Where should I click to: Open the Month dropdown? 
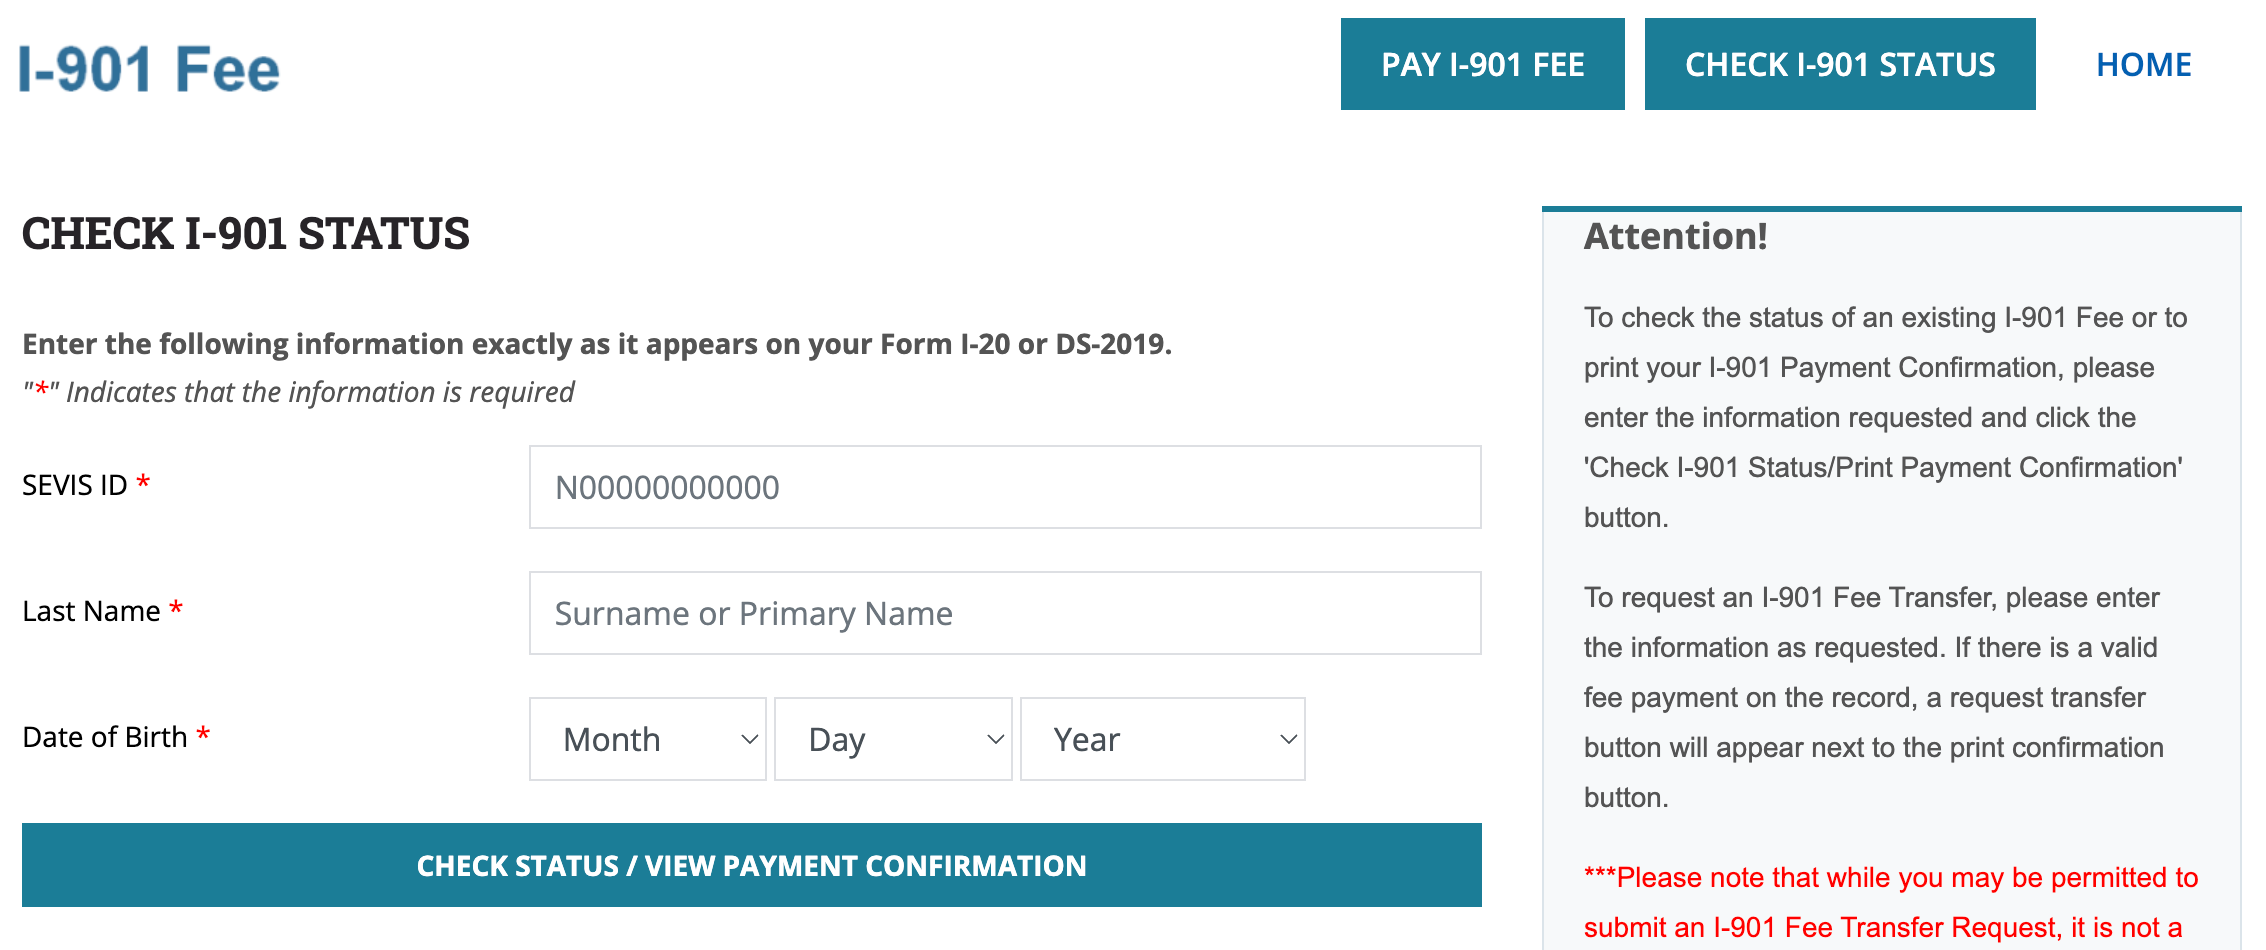pos(648,739)
